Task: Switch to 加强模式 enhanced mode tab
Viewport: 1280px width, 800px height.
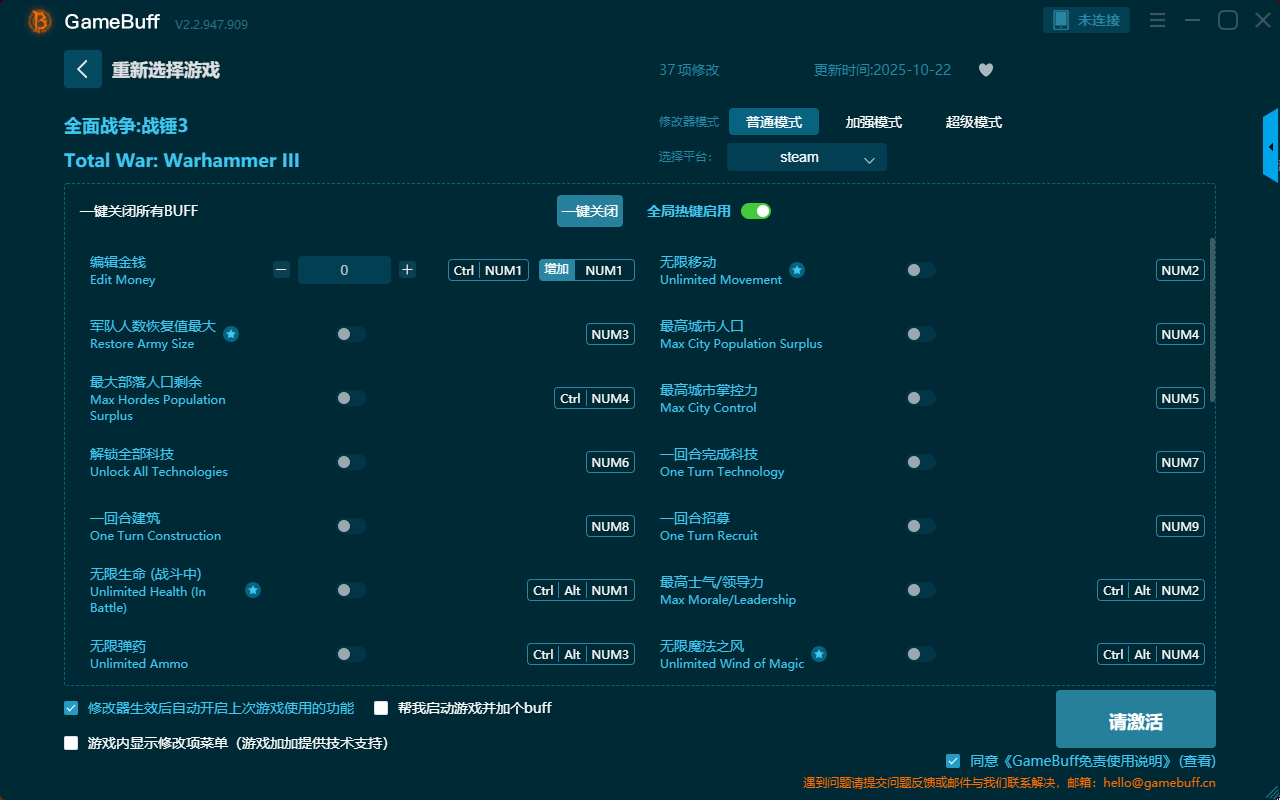Action: point(873,122)
